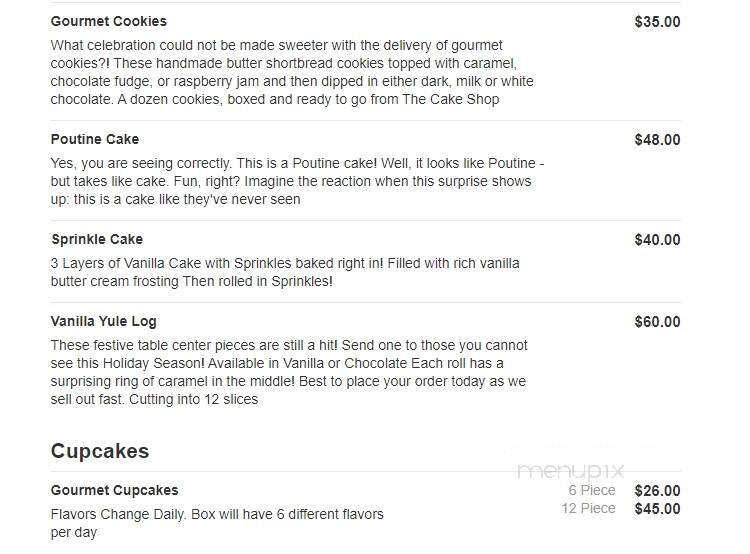Click the $45.00 twelve-piece cupcake price
The height and width of the screenshot is (554, 750).
coord(657,509)
